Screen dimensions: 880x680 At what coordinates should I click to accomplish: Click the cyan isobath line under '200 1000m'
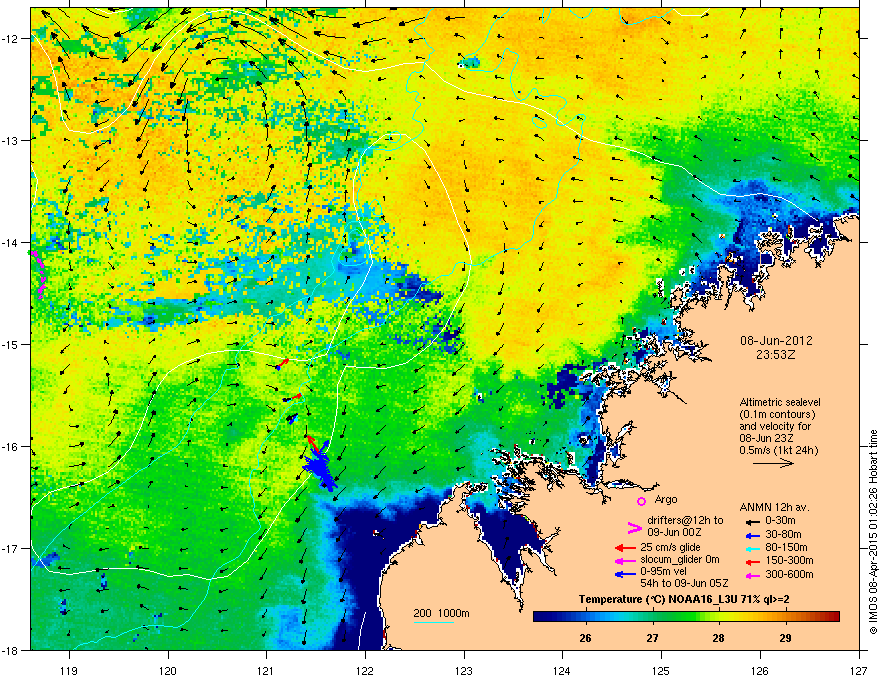pyautogui.click(x=433, y=622)
